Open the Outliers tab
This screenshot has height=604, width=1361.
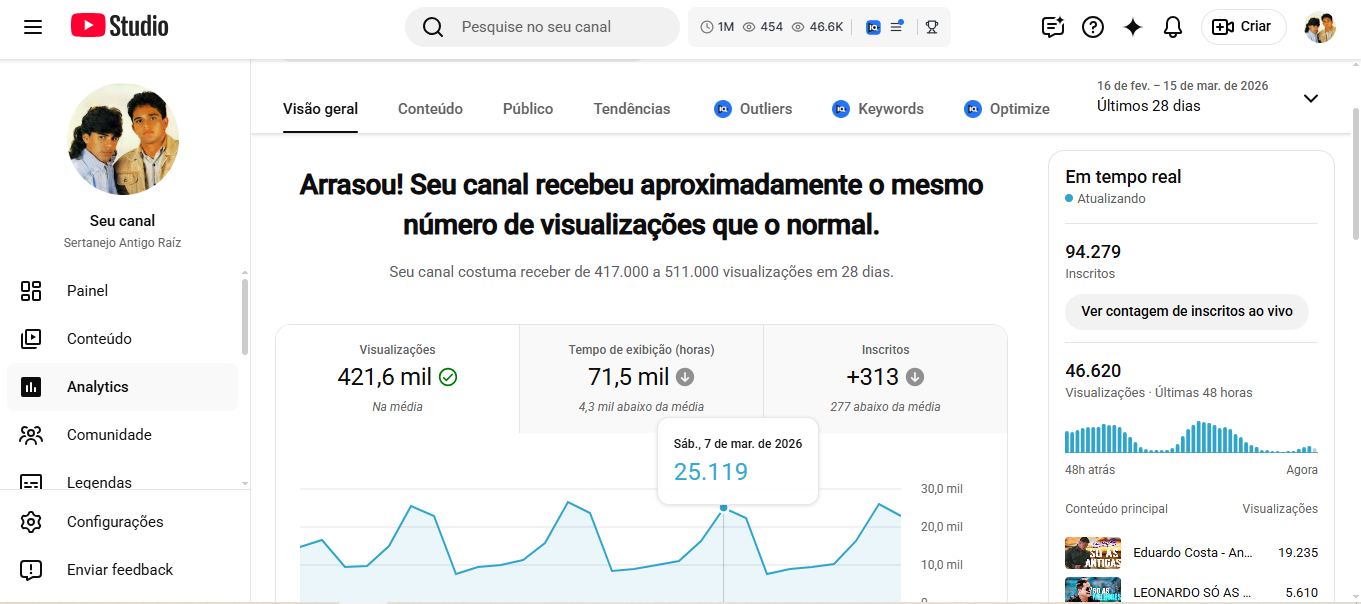(x=753, y=109)
